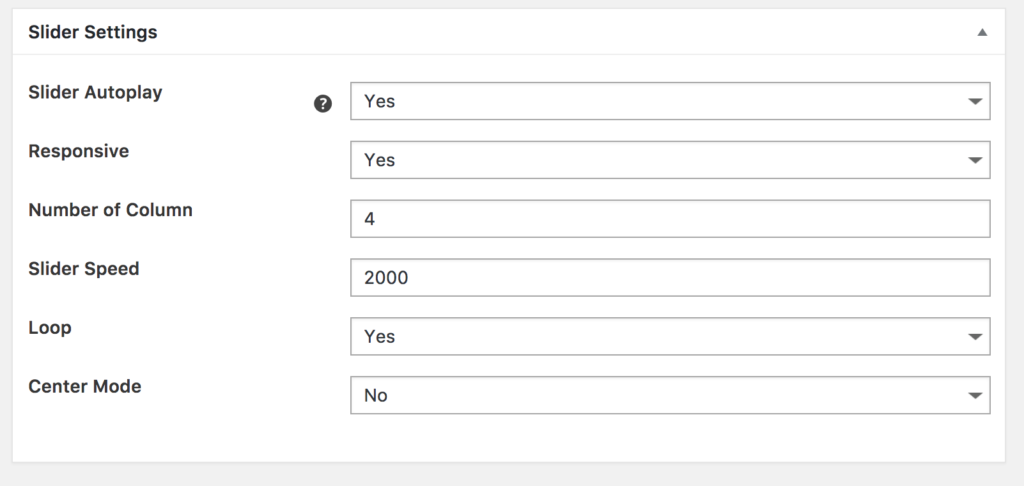The image size is (1024, 486).
Task: Click the arrow on the Center Mode select
Action: pos(975,395)
